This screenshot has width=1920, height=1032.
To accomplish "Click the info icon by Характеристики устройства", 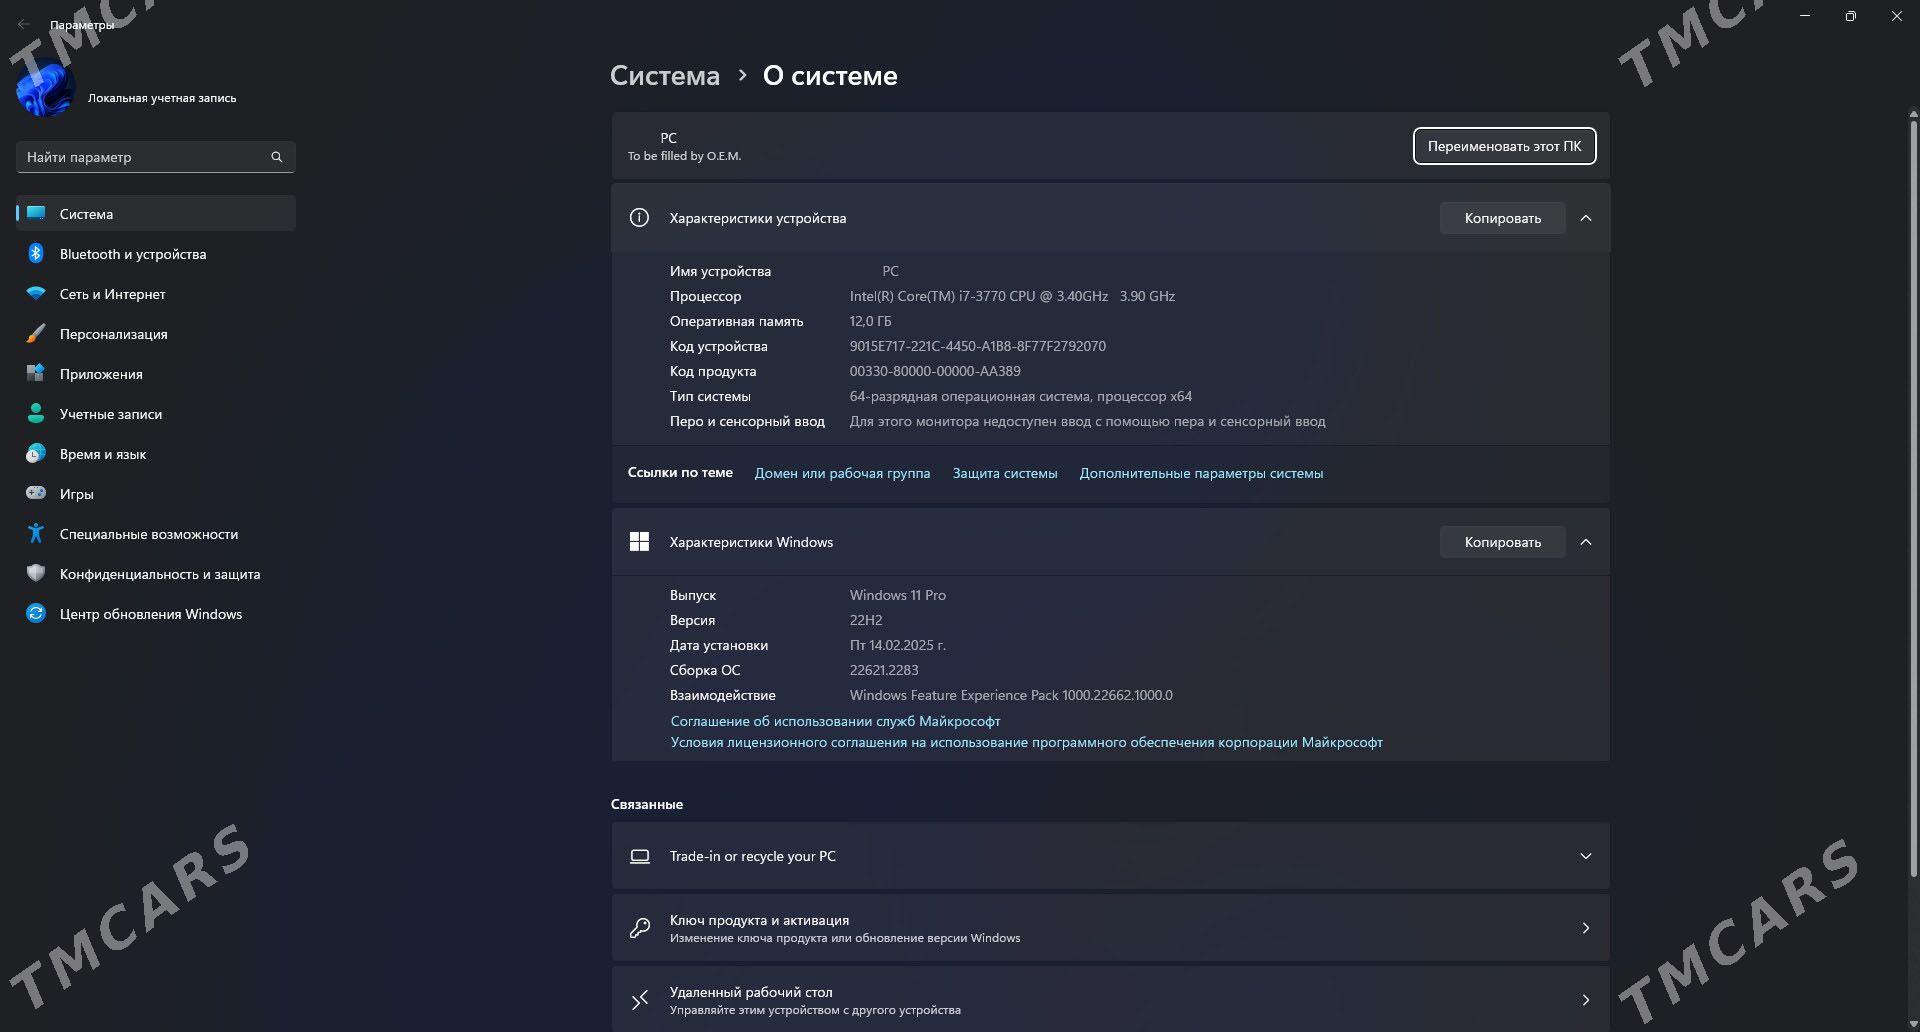I will (639, 217).
